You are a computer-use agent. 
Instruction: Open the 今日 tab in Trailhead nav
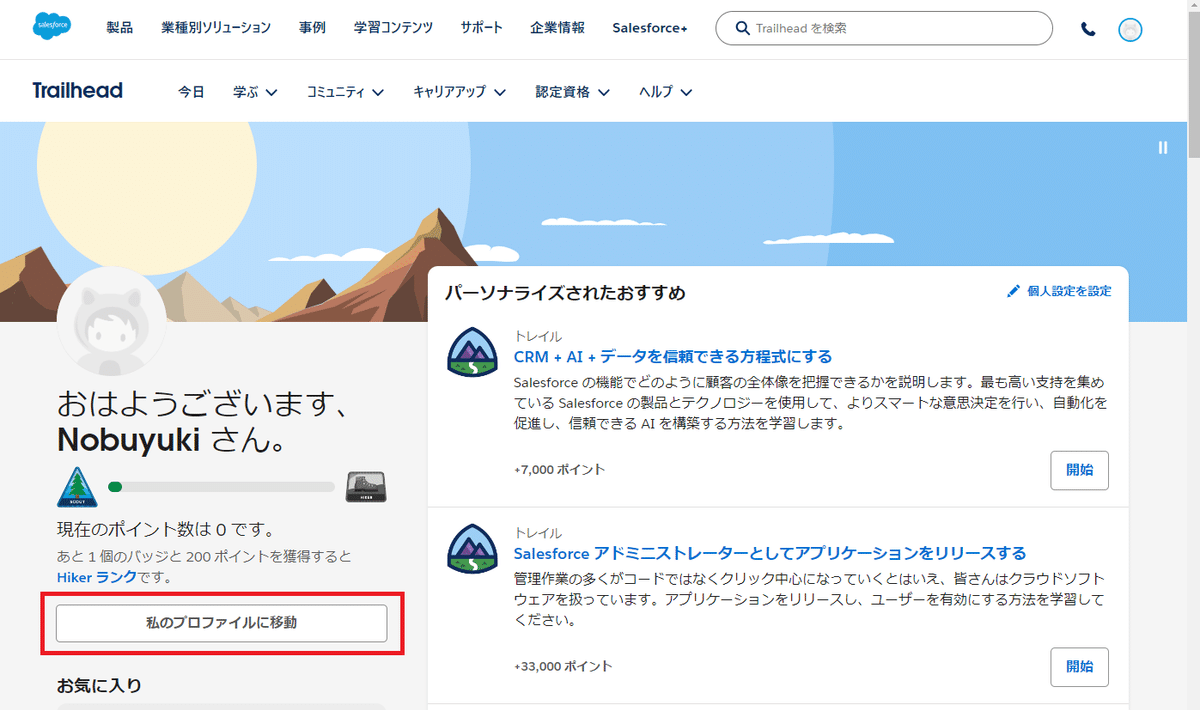point(191,92)
